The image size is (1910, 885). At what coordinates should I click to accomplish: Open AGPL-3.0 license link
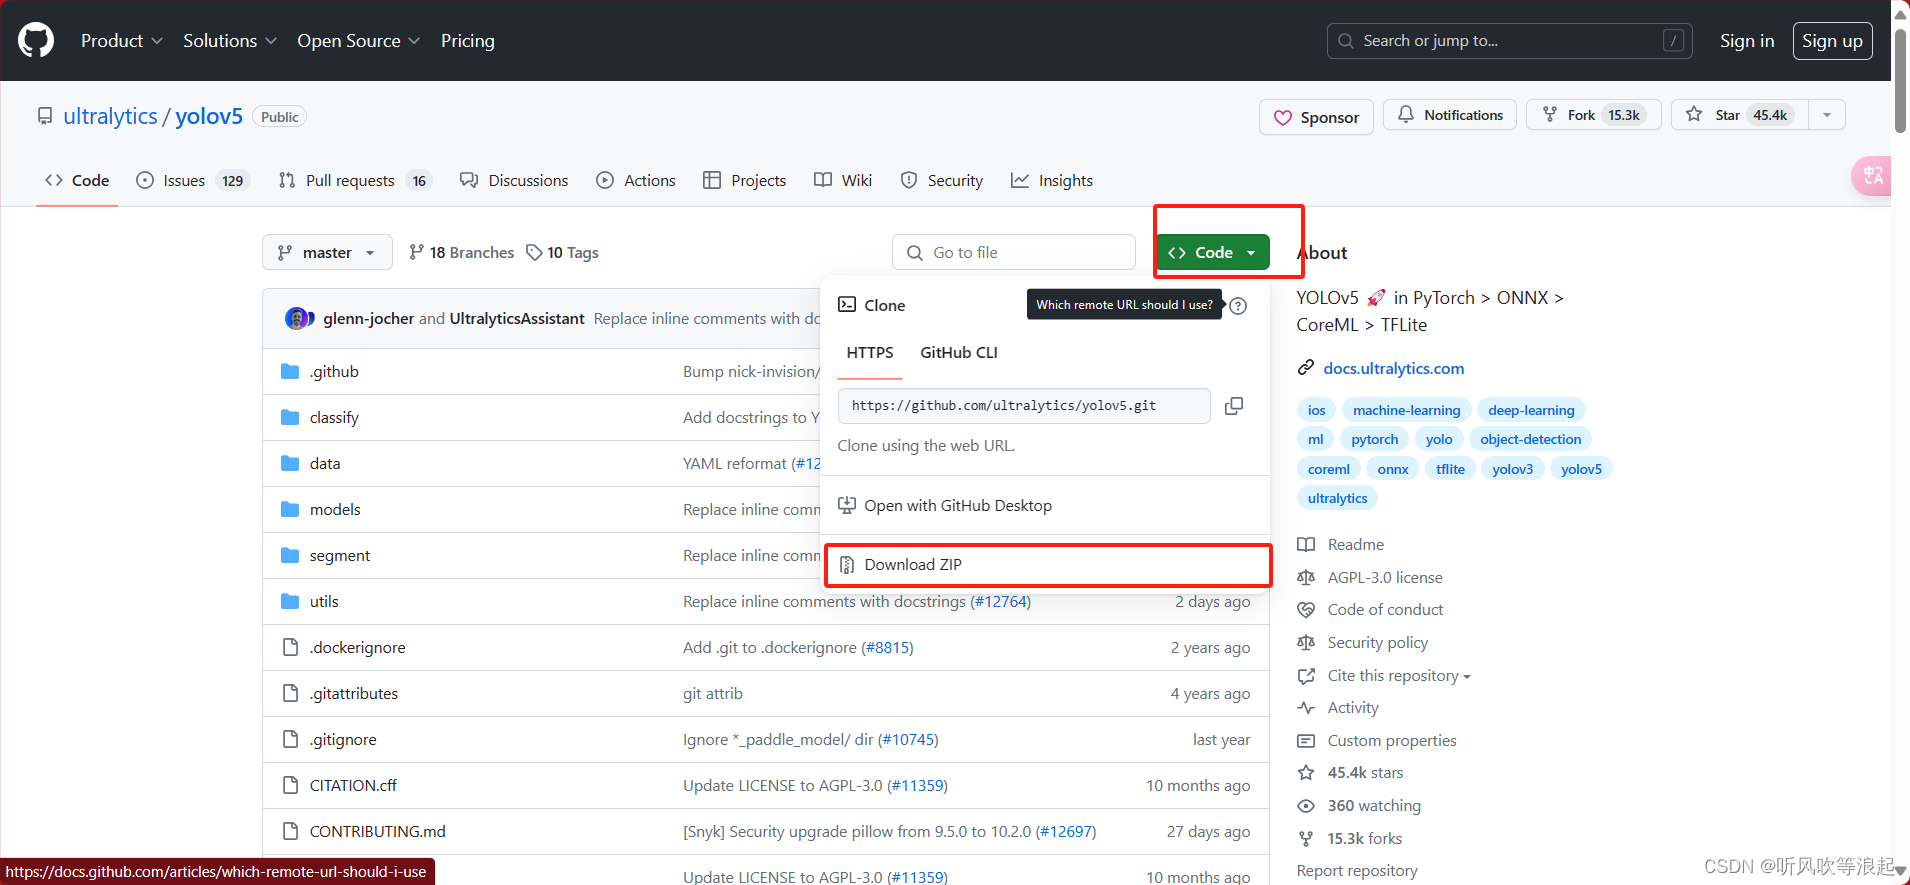pyautogui.click(x=1370, y=578)
